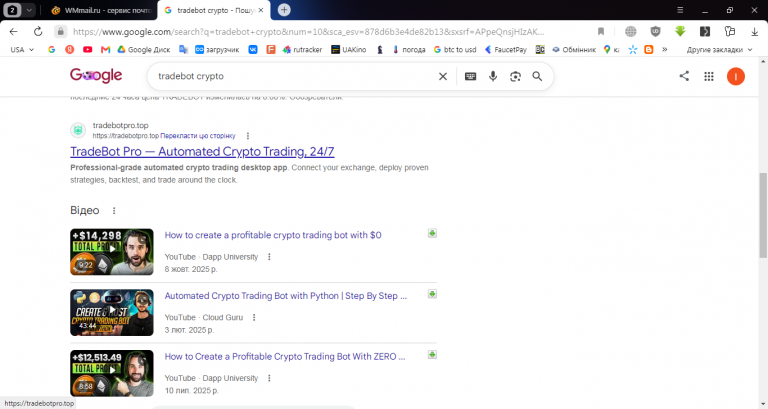Screen dimensions: 768x409
Task: Click Перекласти цю сторінку translate link
Action: 198,136
